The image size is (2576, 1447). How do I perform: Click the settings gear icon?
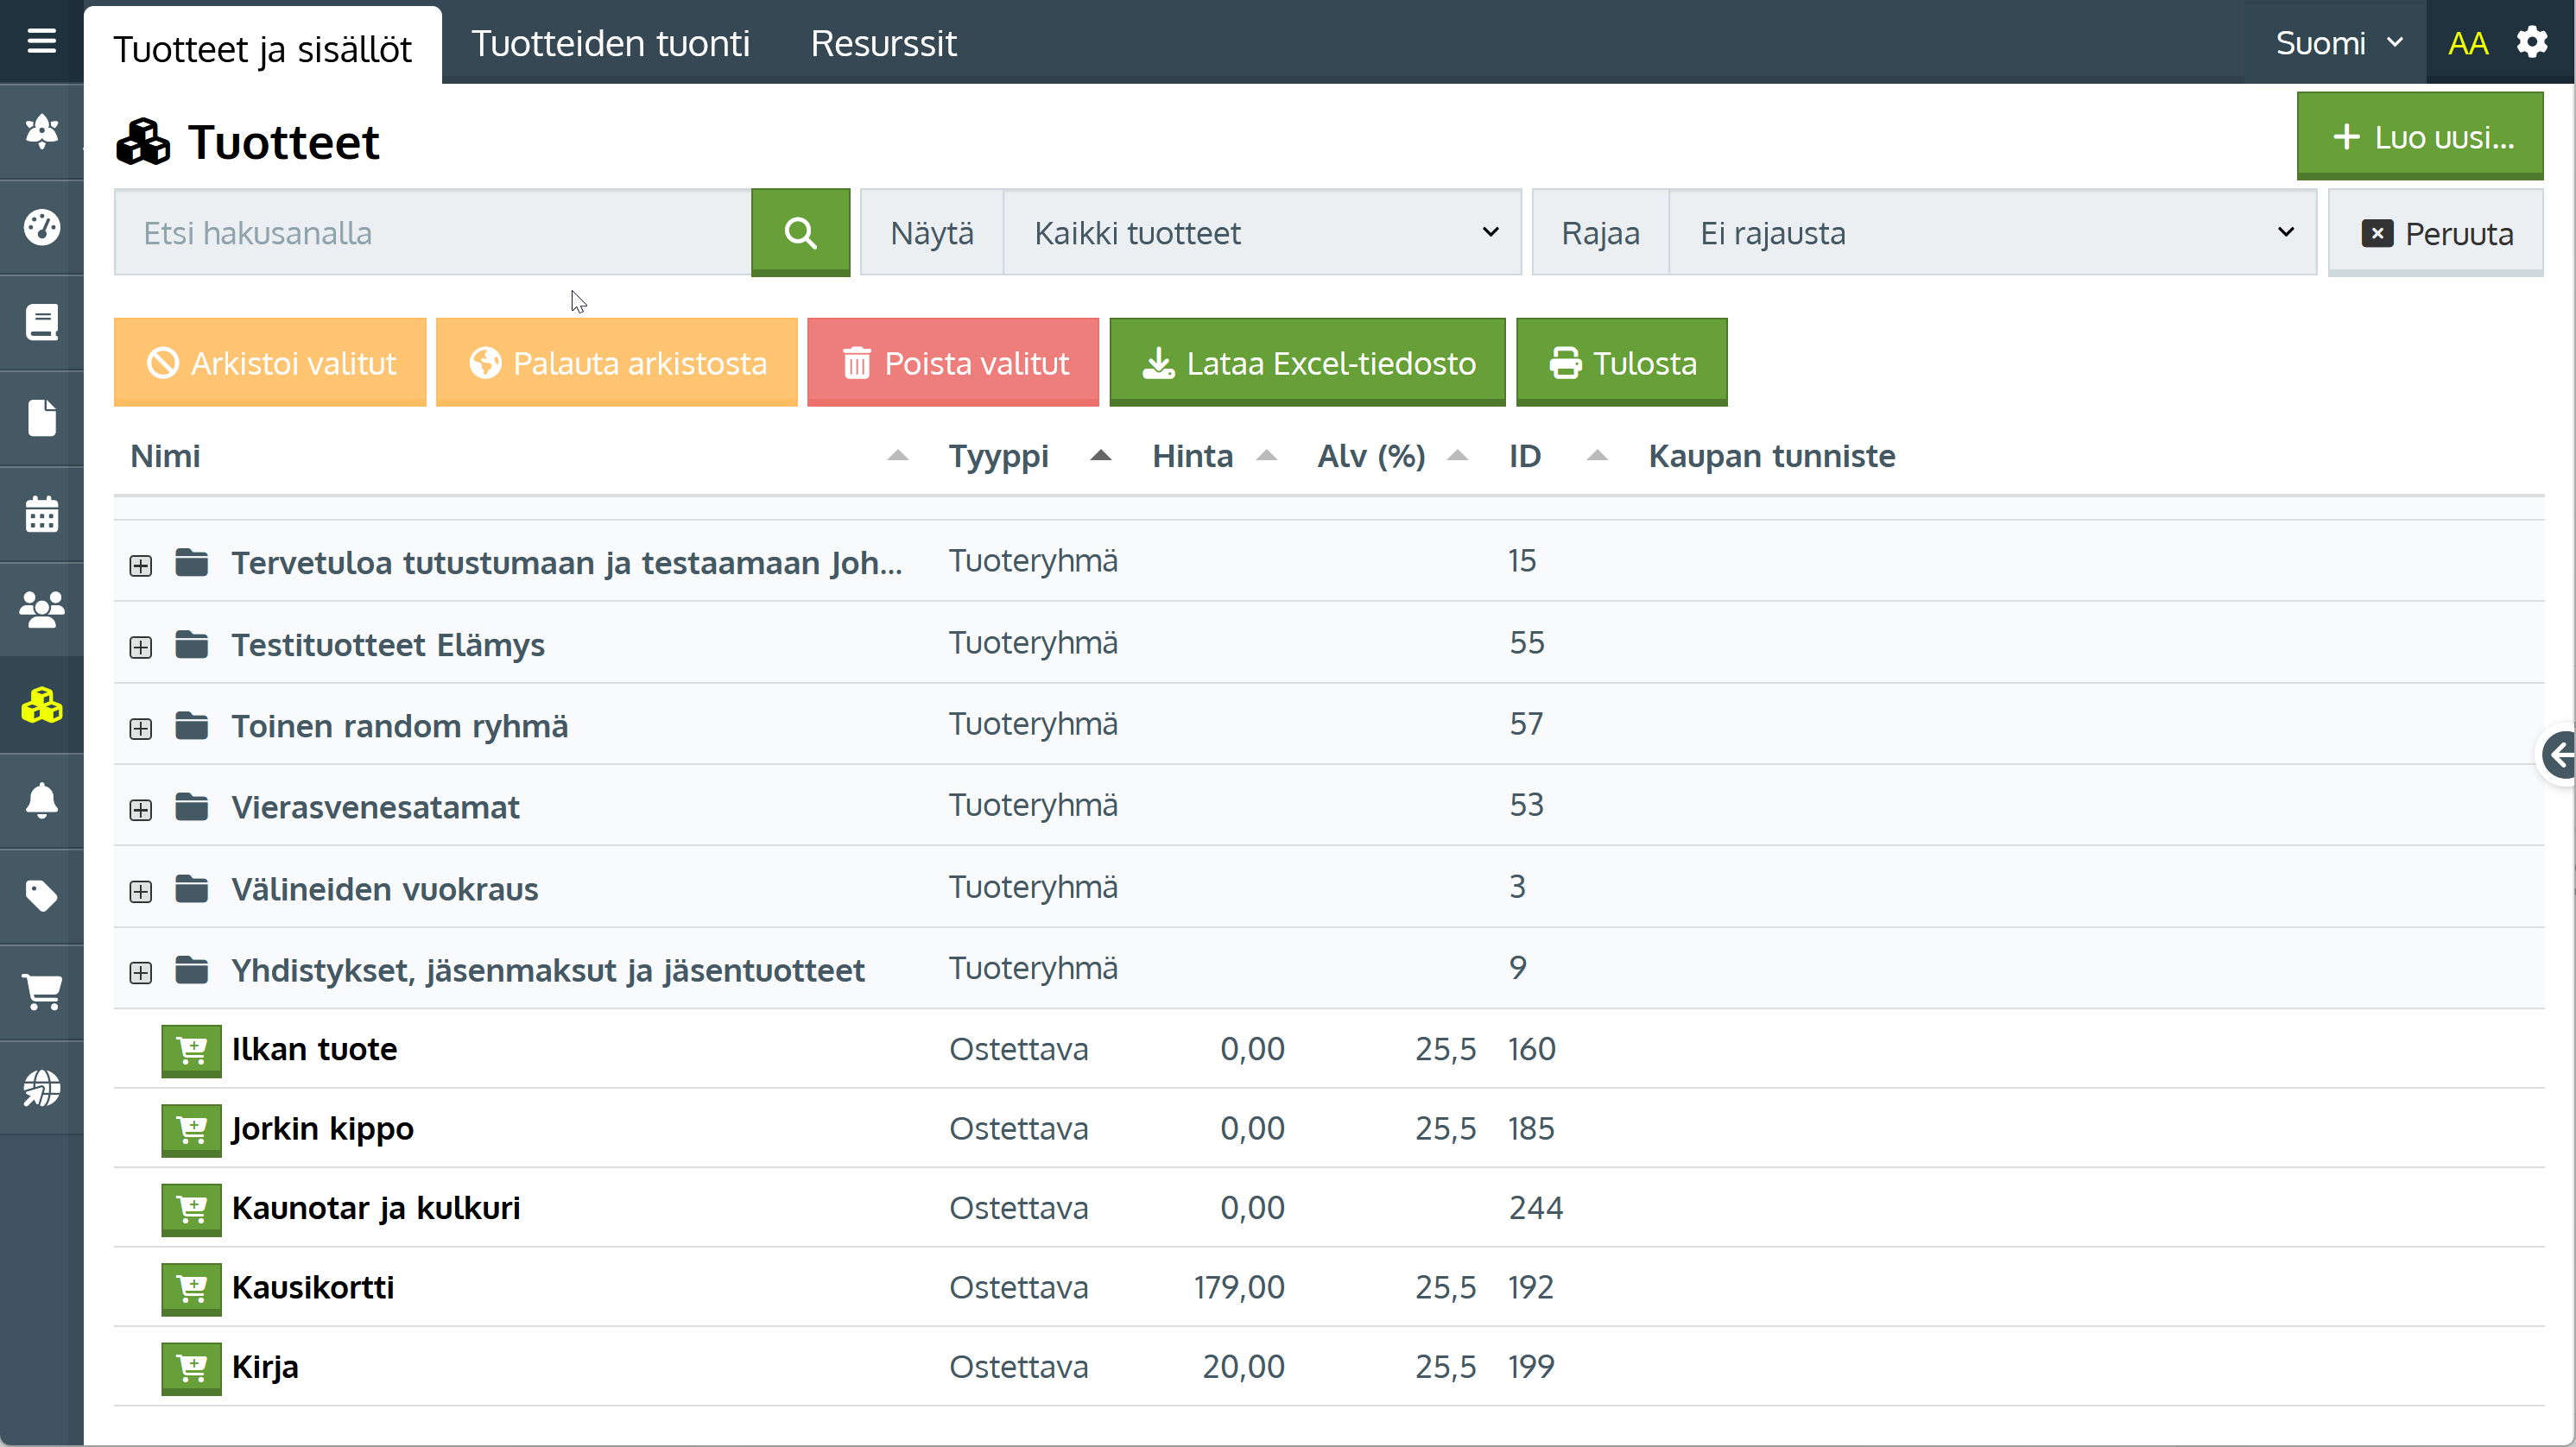coord(2531,43)
